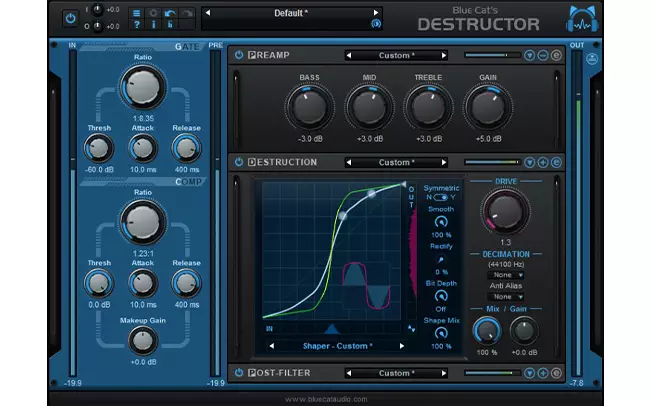
Task: Click the Preamp TREBLE knob
Action: (x=428, y=107)
